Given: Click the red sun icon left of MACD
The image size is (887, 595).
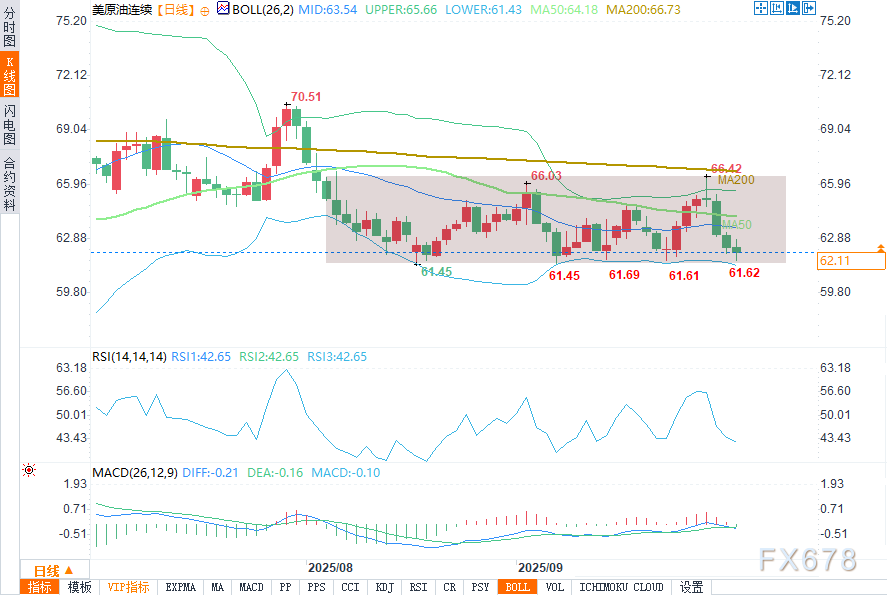Looking at the screenshot, I should click(x=29, y=470).
